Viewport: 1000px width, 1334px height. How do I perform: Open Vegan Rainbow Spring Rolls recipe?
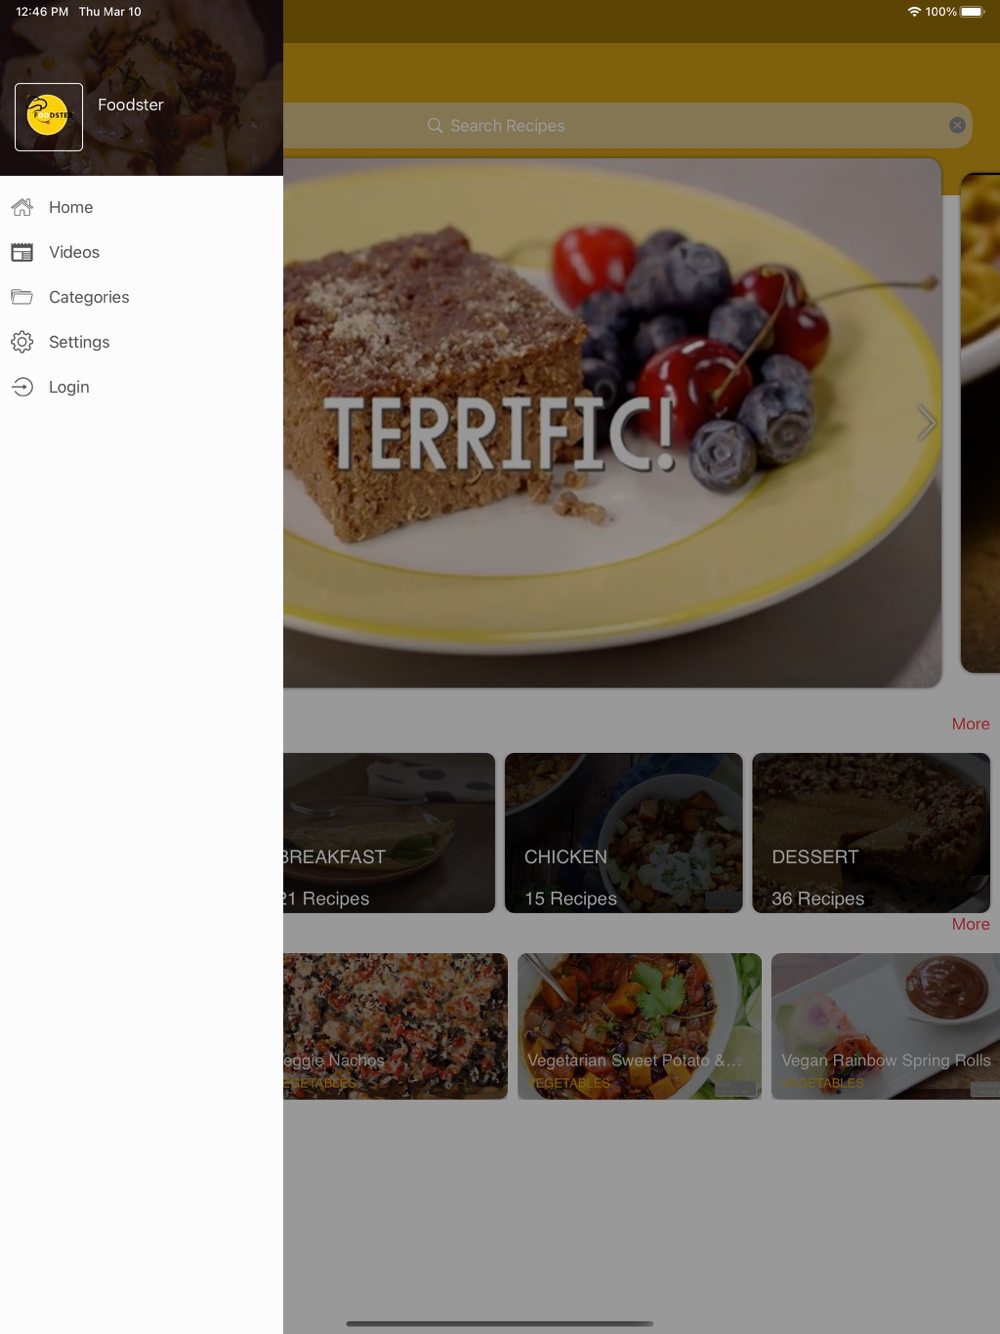[885, 1026]
